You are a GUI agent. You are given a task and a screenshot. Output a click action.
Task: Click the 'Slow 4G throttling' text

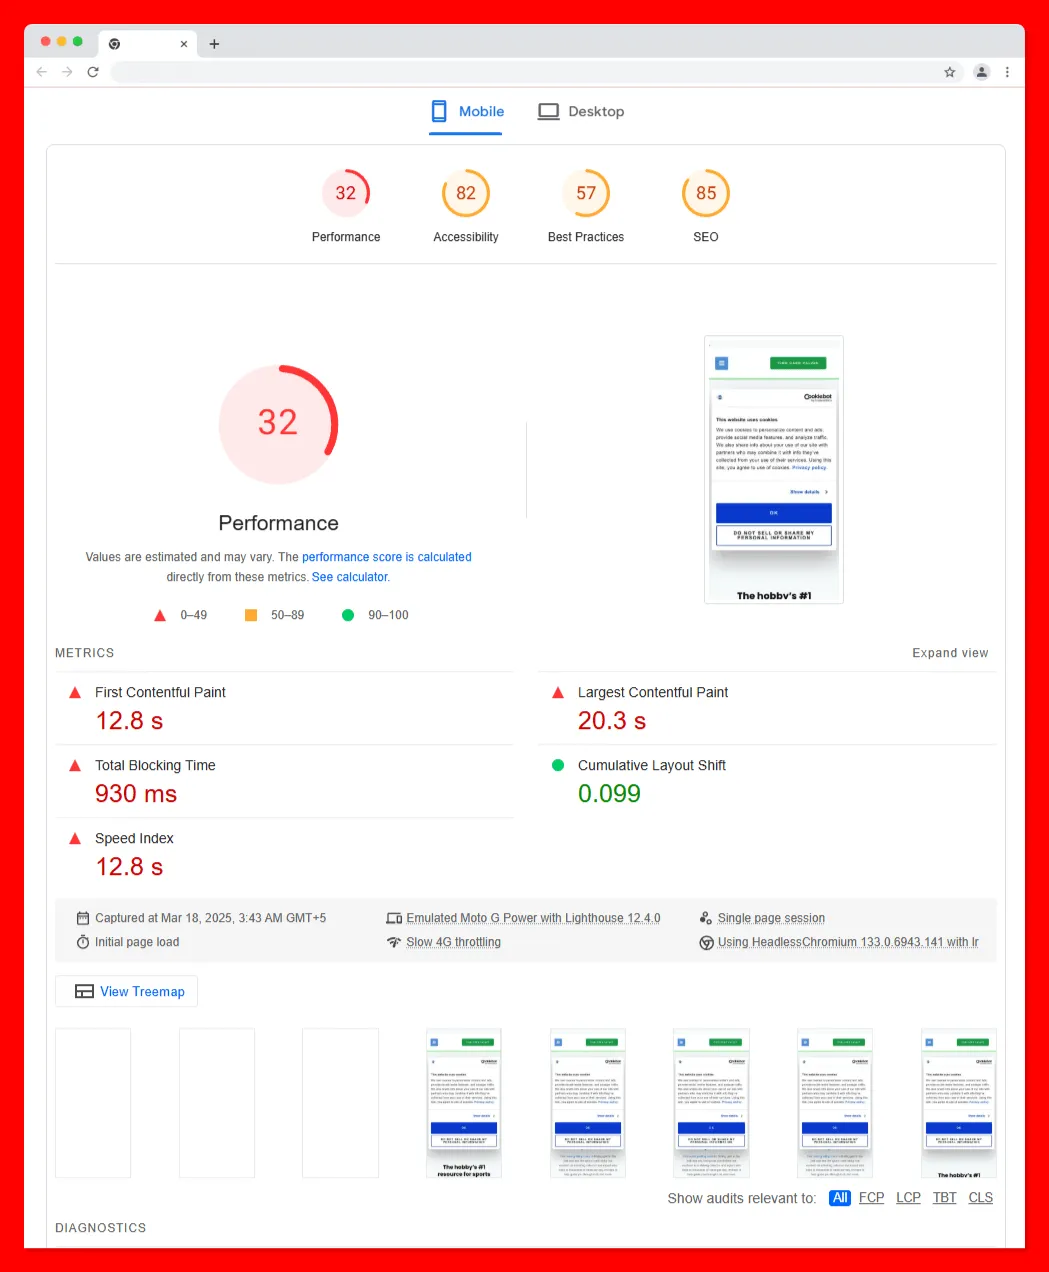point(453,942)
